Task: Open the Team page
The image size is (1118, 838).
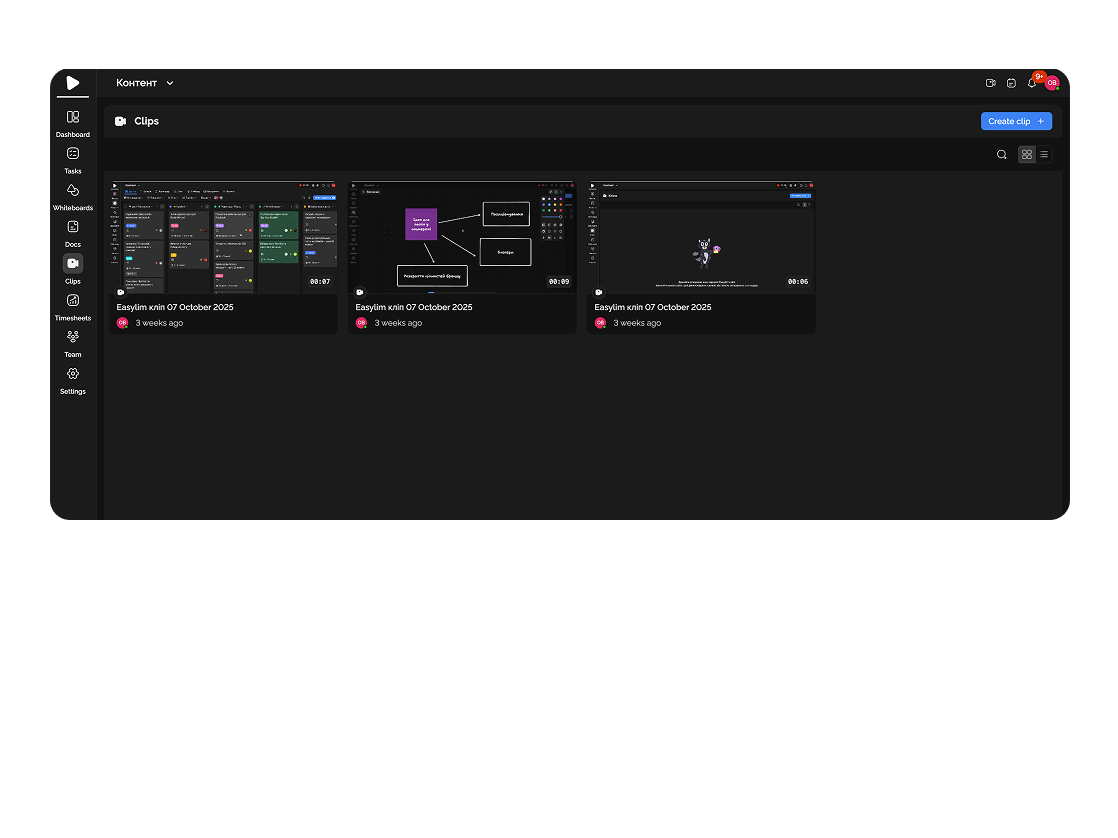Action: point(73,343)
